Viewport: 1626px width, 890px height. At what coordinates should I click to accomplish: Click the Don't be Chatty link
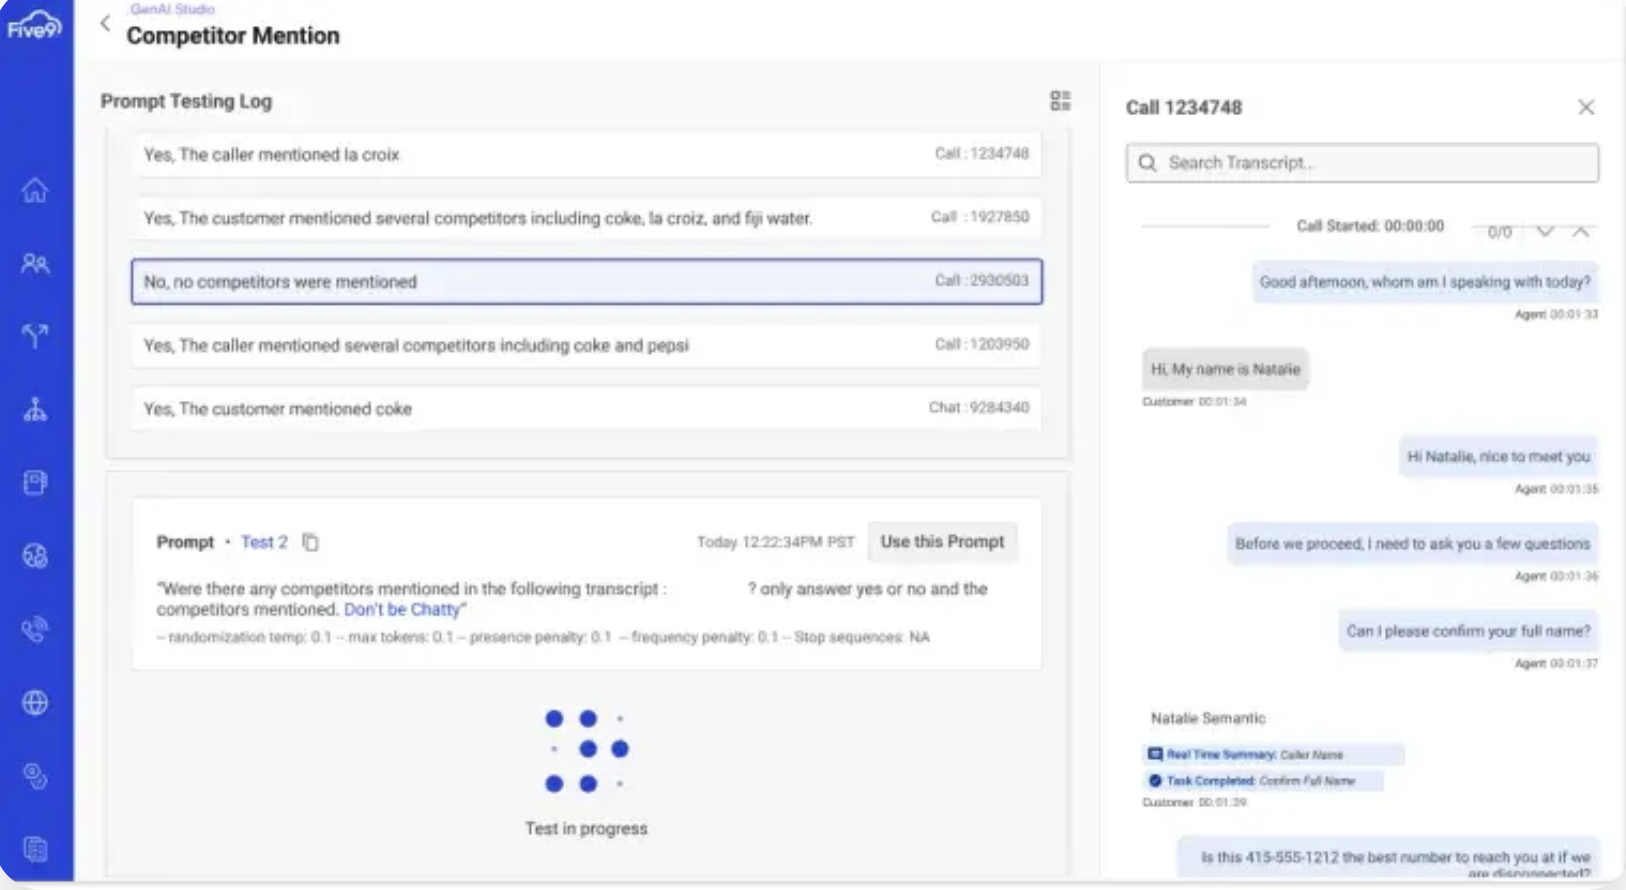coord(402,609)
